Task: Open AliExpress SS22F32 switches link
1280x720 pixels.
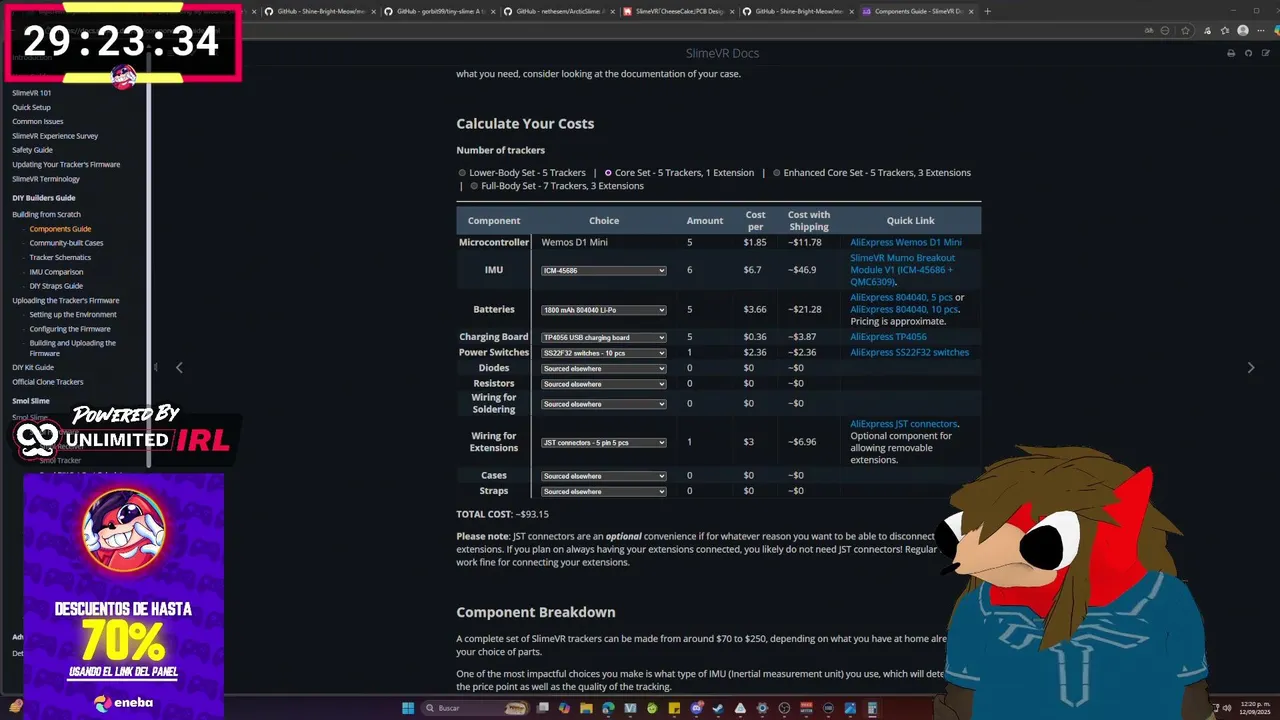Action: 909,352
